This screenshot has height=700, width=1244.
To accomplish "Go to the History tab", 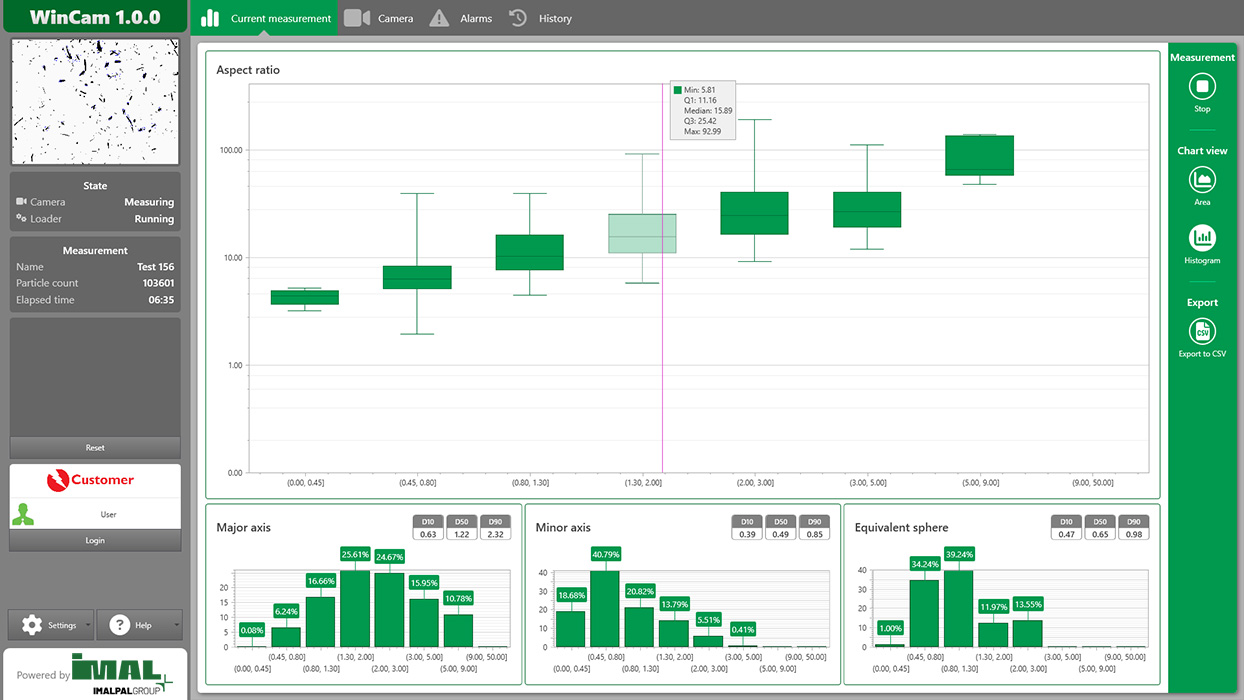I will [540, 18].
